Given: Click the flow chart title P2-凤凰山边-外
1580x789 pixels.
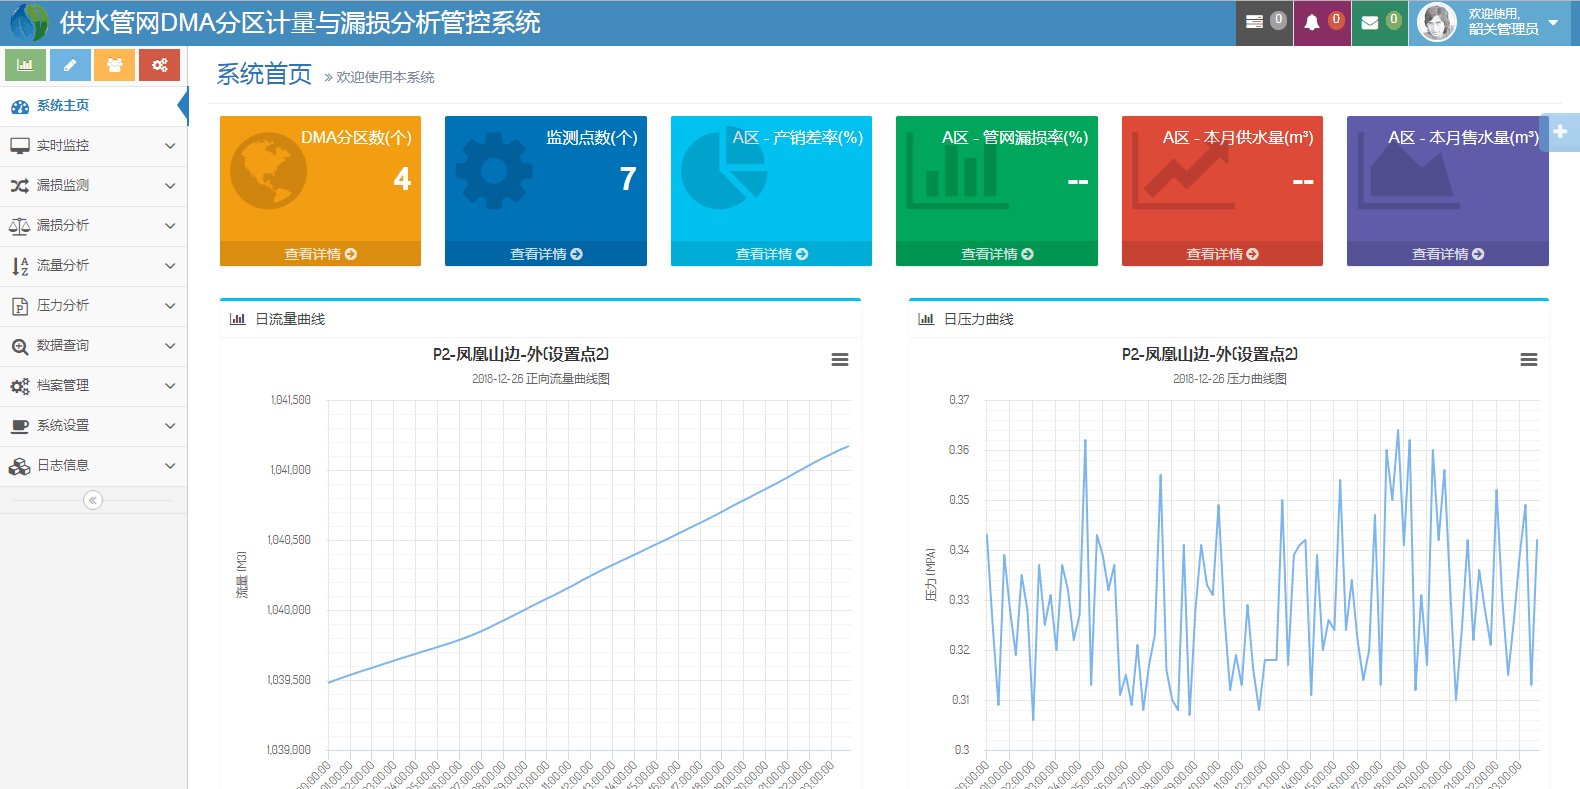Looking at the screenshot, I should point(521,354).
